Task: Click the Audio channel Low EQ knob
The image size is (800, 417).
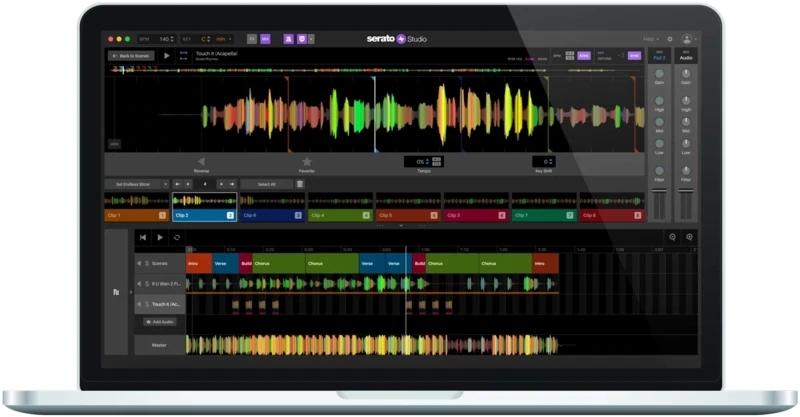Action: coord(686,144)
